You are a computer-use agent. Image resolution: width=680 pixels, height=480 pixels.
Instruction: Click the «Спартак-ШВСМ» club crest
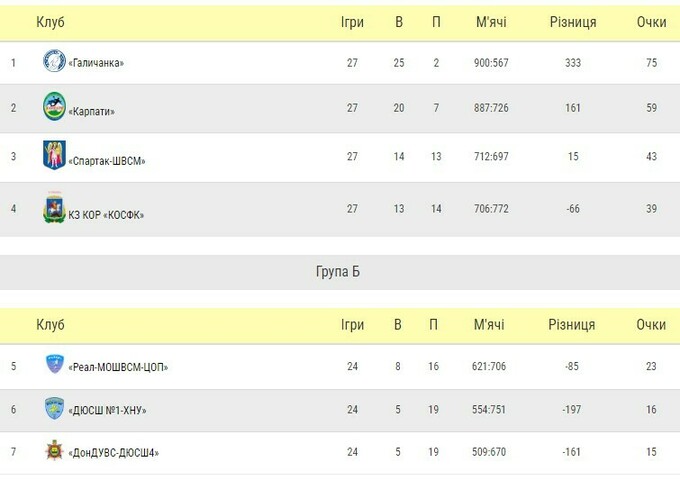tap(54, 156)
